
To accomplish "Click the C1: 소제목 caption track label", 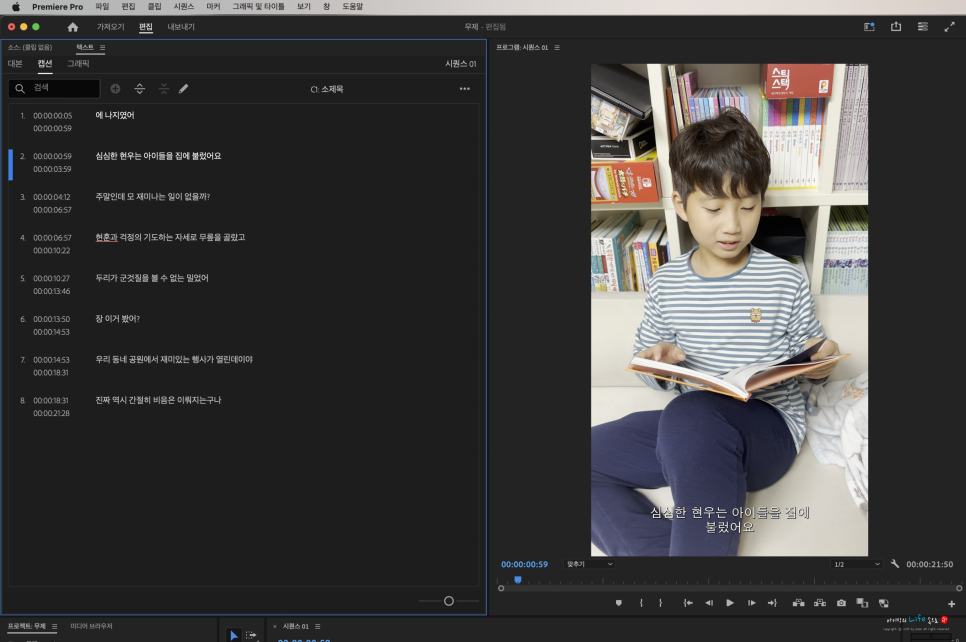I will (x=327, y=89).
